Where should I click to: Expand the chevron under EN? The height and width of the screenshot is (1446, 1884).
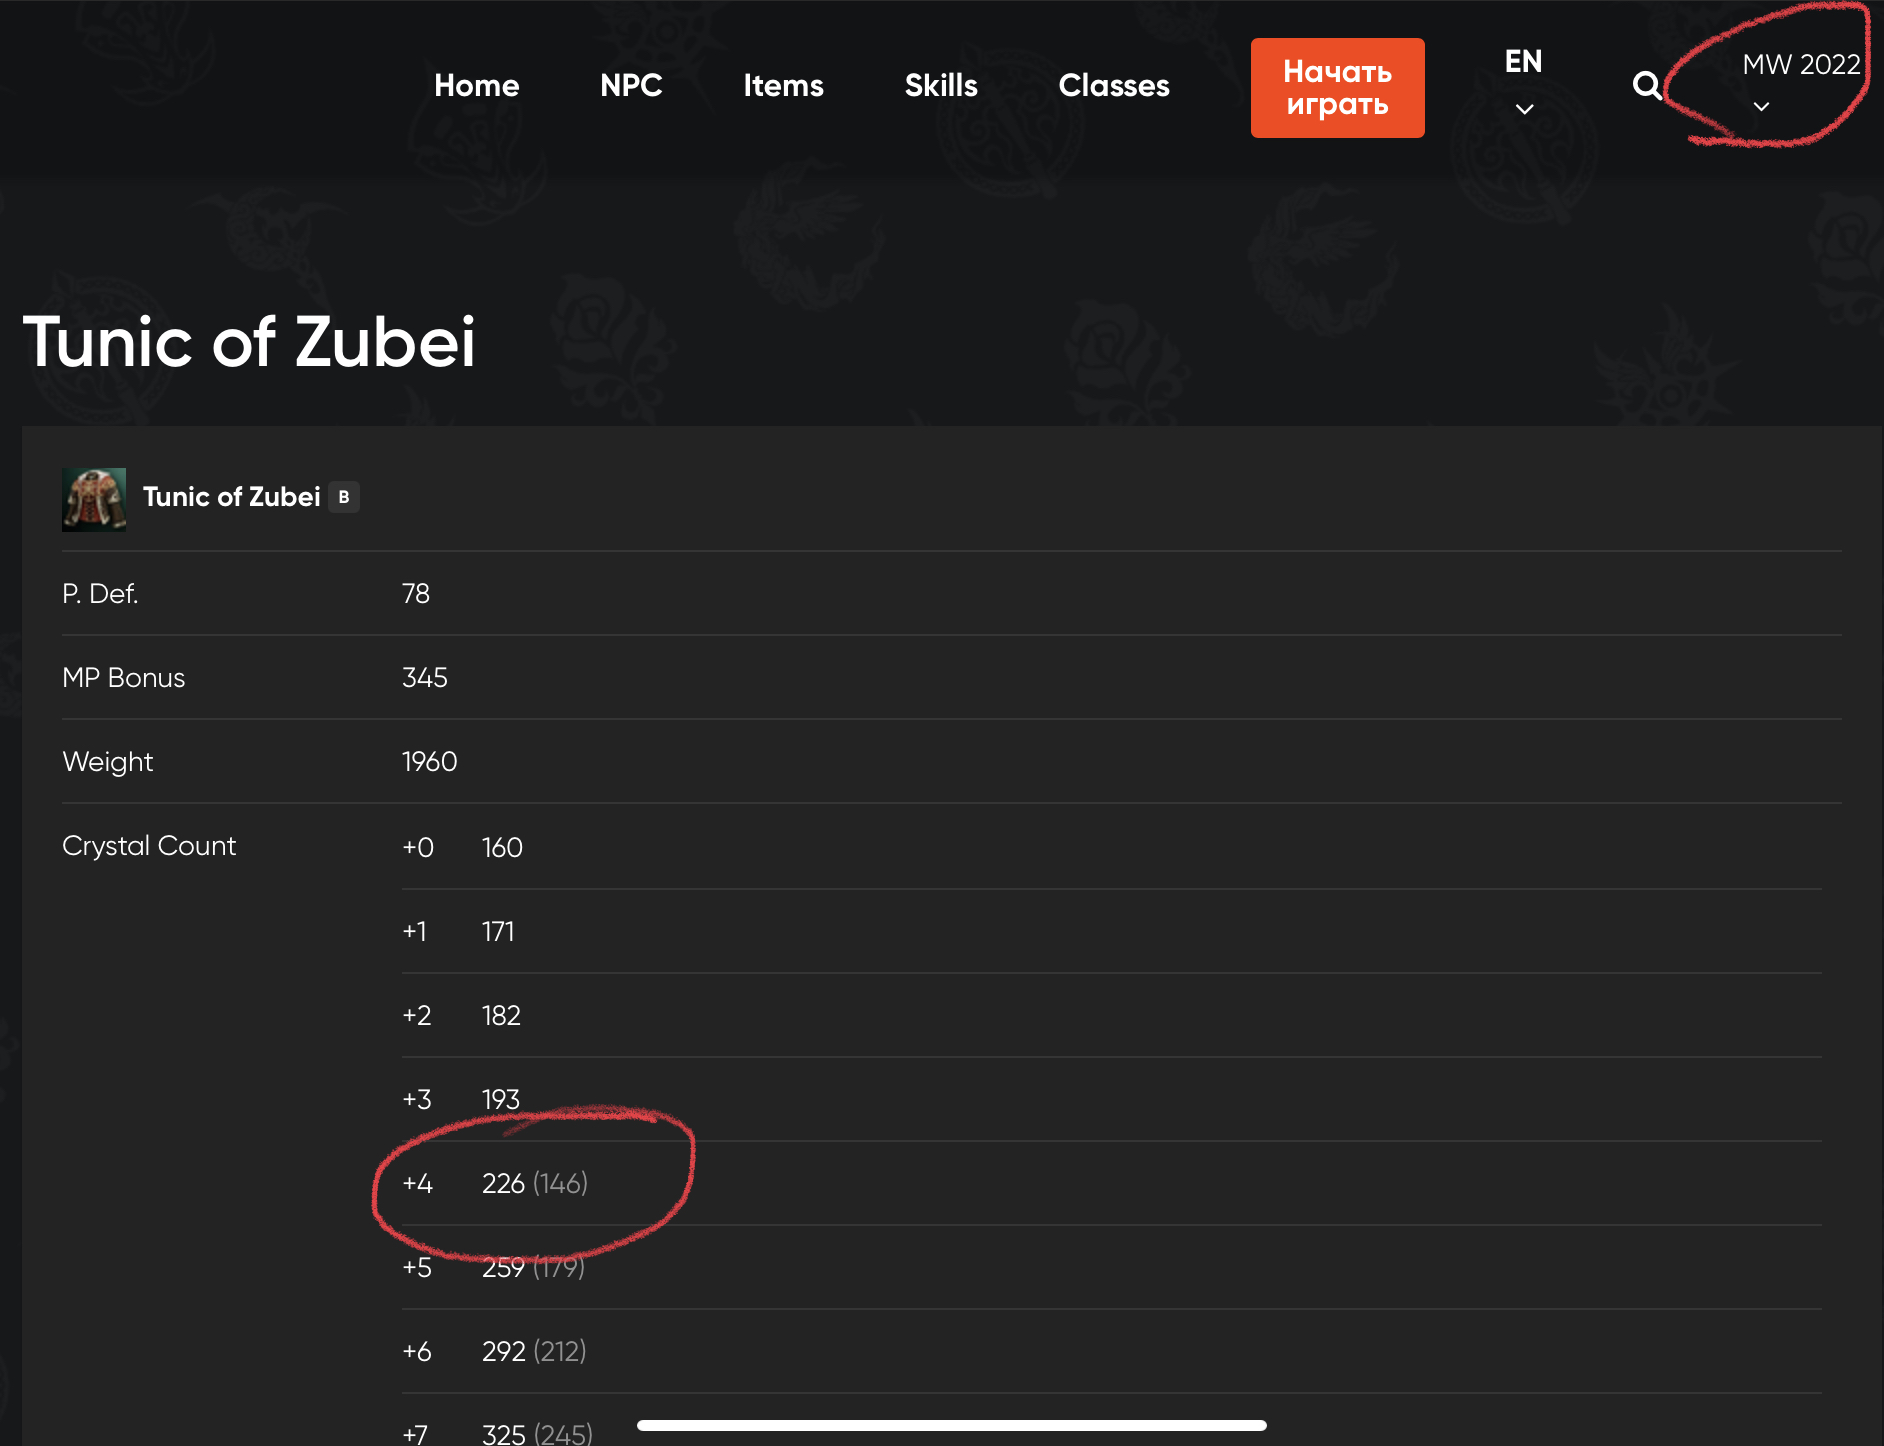[x=1524, y=109]
